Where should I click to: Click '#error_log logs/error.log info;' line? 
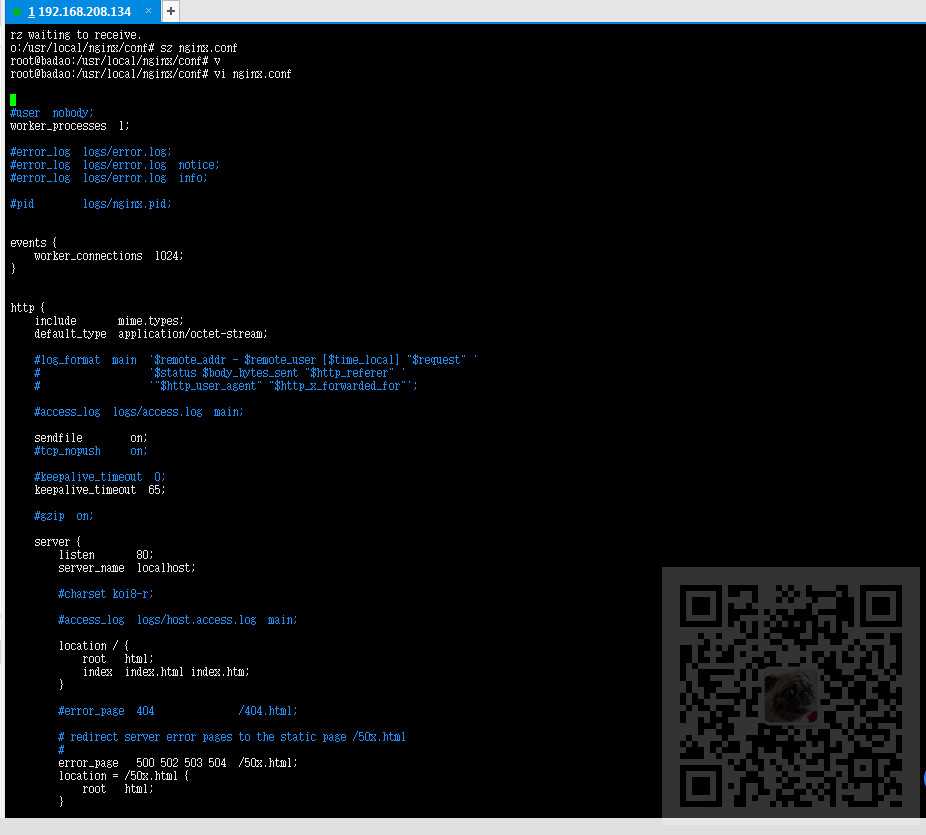[109, 178]
